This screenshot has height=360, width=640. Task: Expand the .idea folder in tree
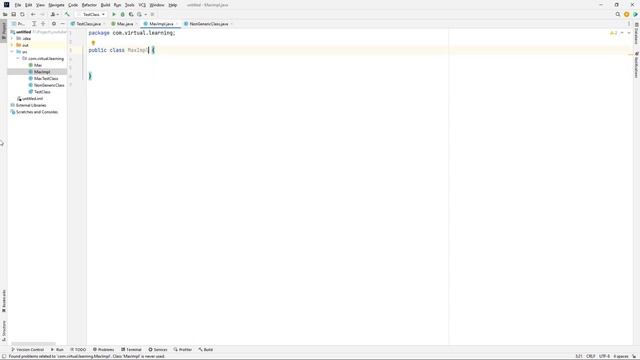coord(12,38)
